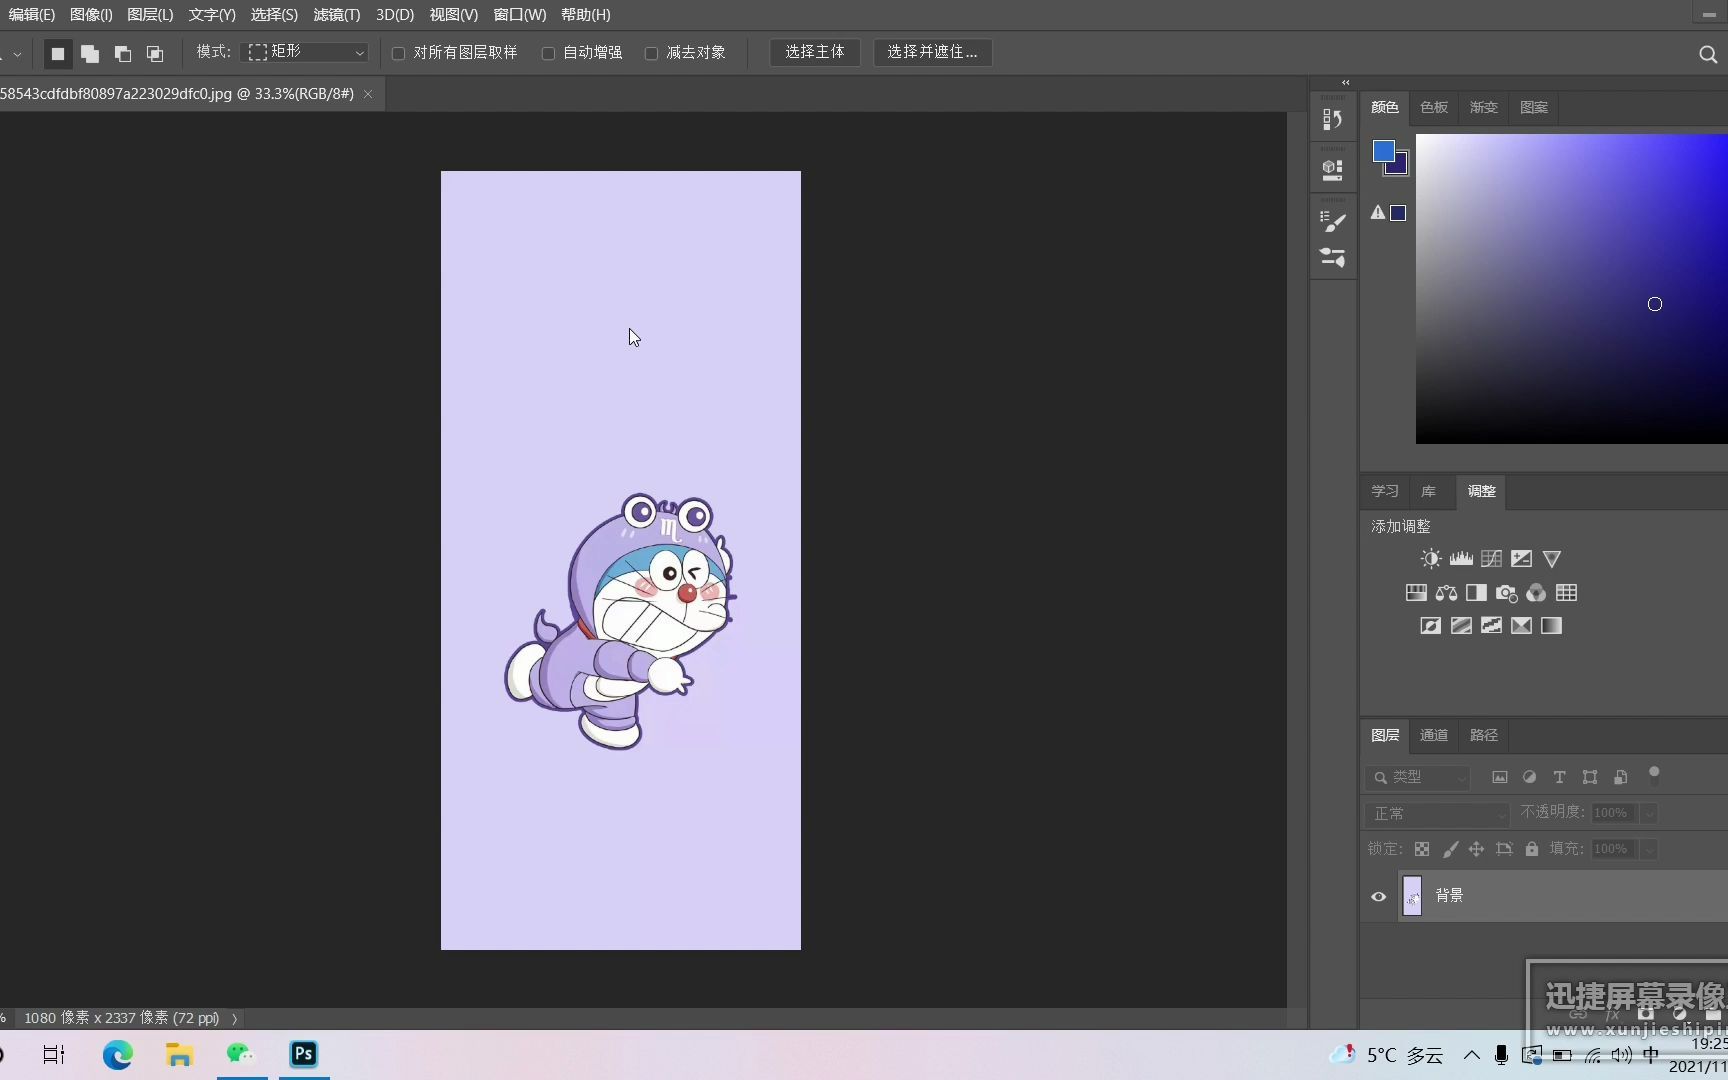Add a Color Lookup adjustment
This screenshot has height=1080, width=1728.
[x=1566, y=592]
